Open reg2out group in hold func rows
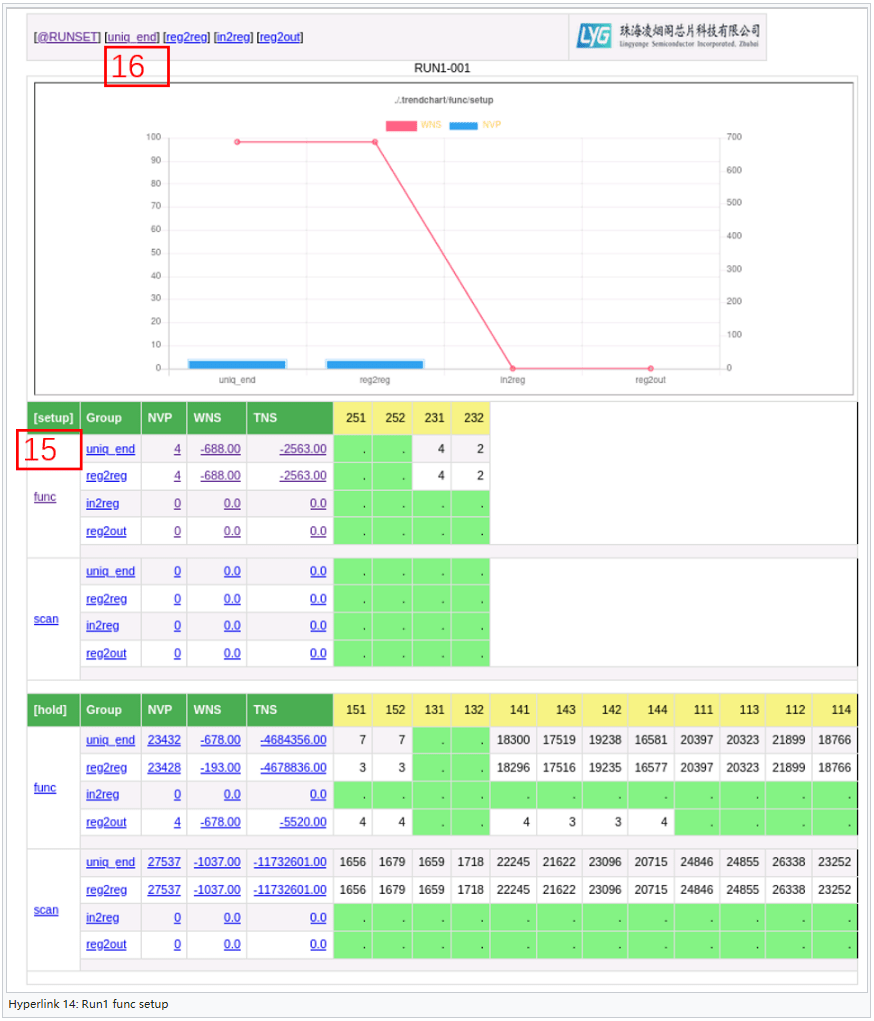 pos(106,822)
